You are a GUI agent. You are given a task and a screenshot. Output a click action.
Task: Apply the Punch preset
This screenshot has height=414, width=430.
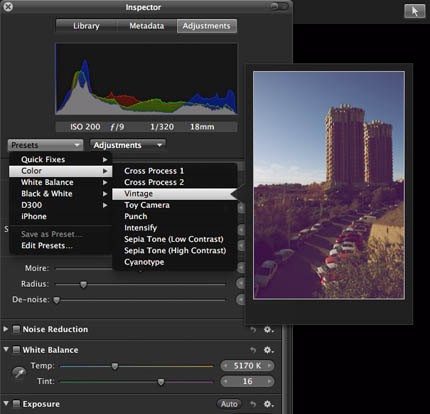[175, 216]
